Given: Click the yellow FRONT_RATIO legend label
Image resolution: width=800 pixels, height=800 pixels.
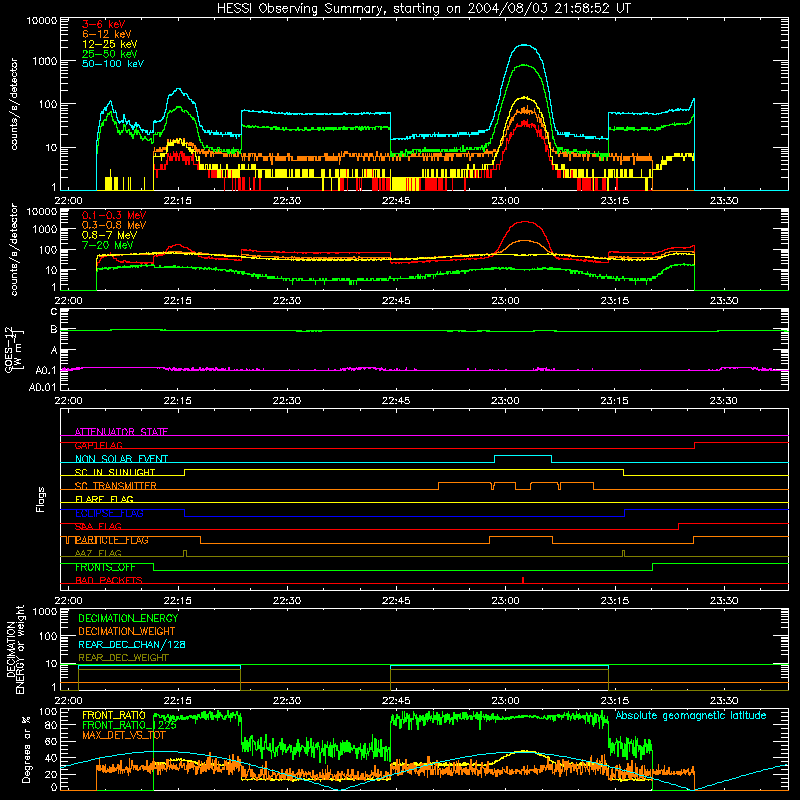Looking at the screenshot, I should pyautogui.click(x=114, y=715).
